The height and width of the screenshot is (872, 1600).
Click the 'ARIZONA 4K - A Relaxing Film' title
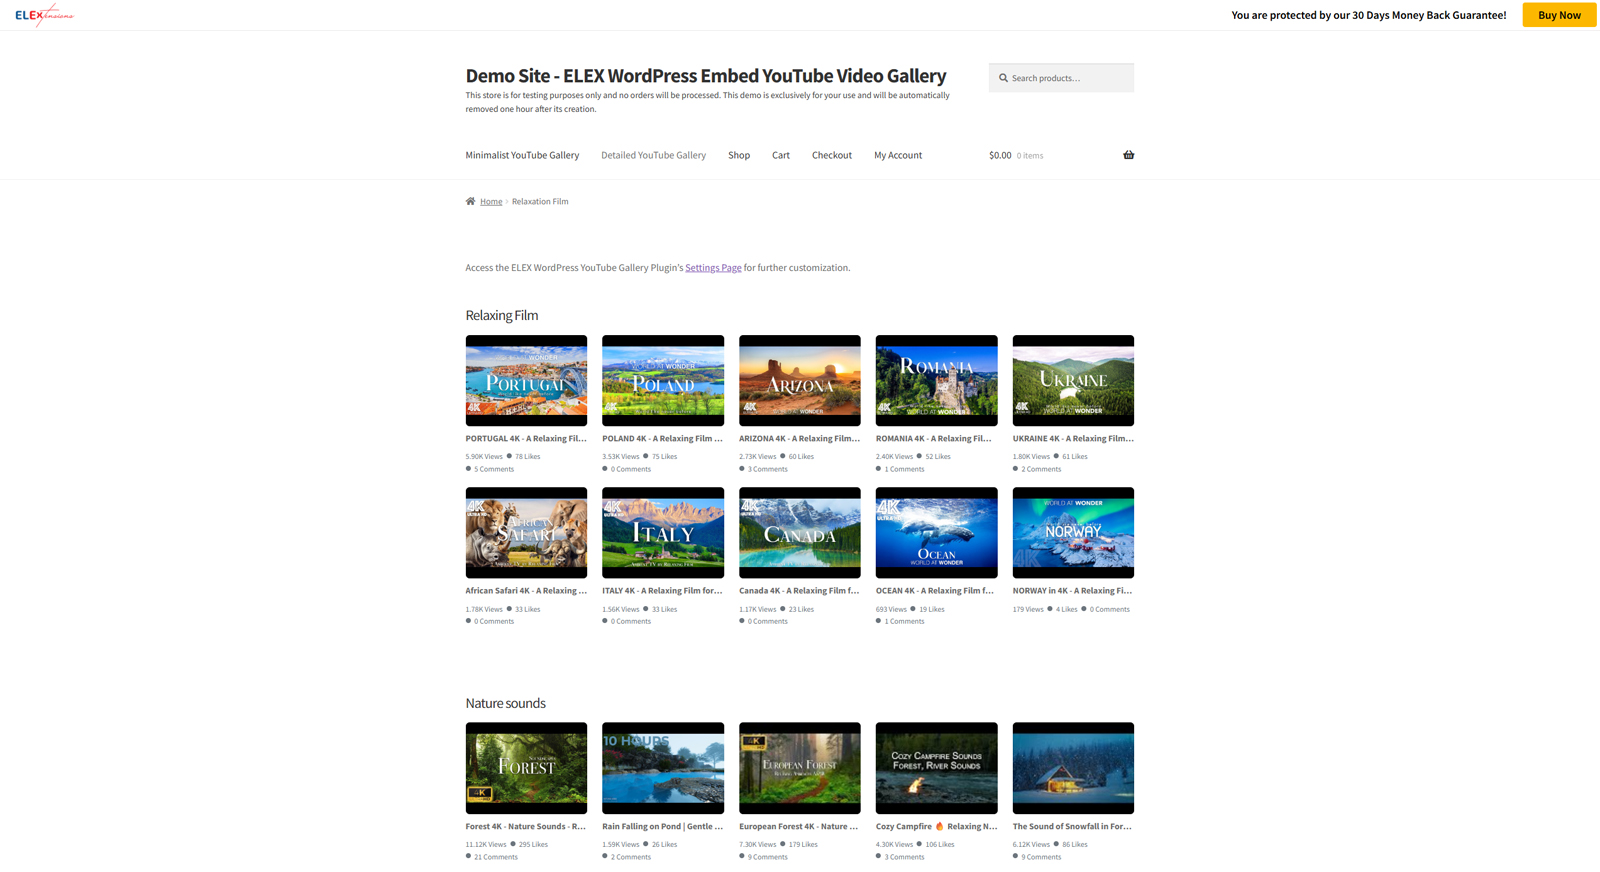[799, 439]
